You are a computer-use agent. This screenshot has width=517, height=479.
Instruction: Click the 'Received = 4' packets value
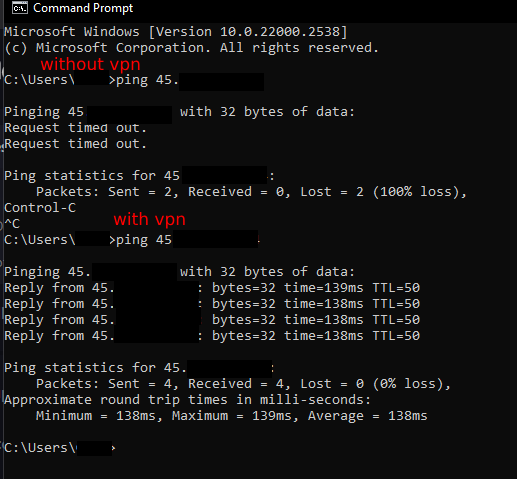tap(236, 384)
